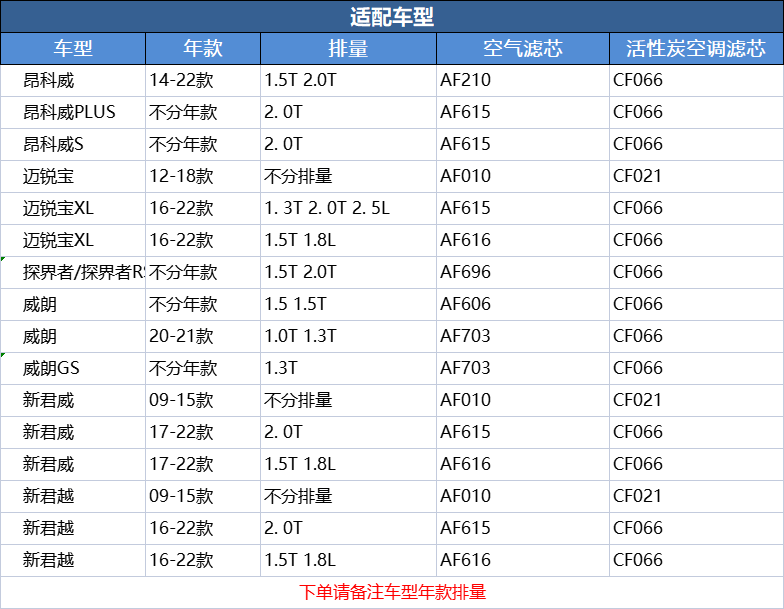Click the 车型 column header
This screenshot has width=784, height=609.
click(73, 48)
